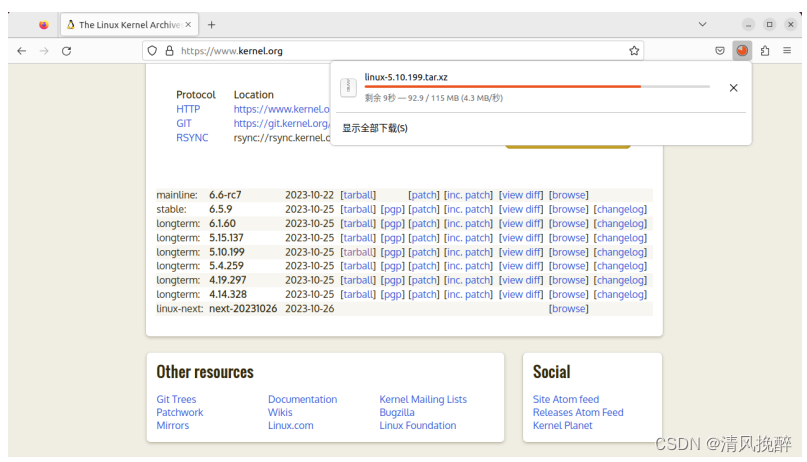Open Documentation link
The width and height of the screenshot is (807, 462).
(x=302, y=399)
